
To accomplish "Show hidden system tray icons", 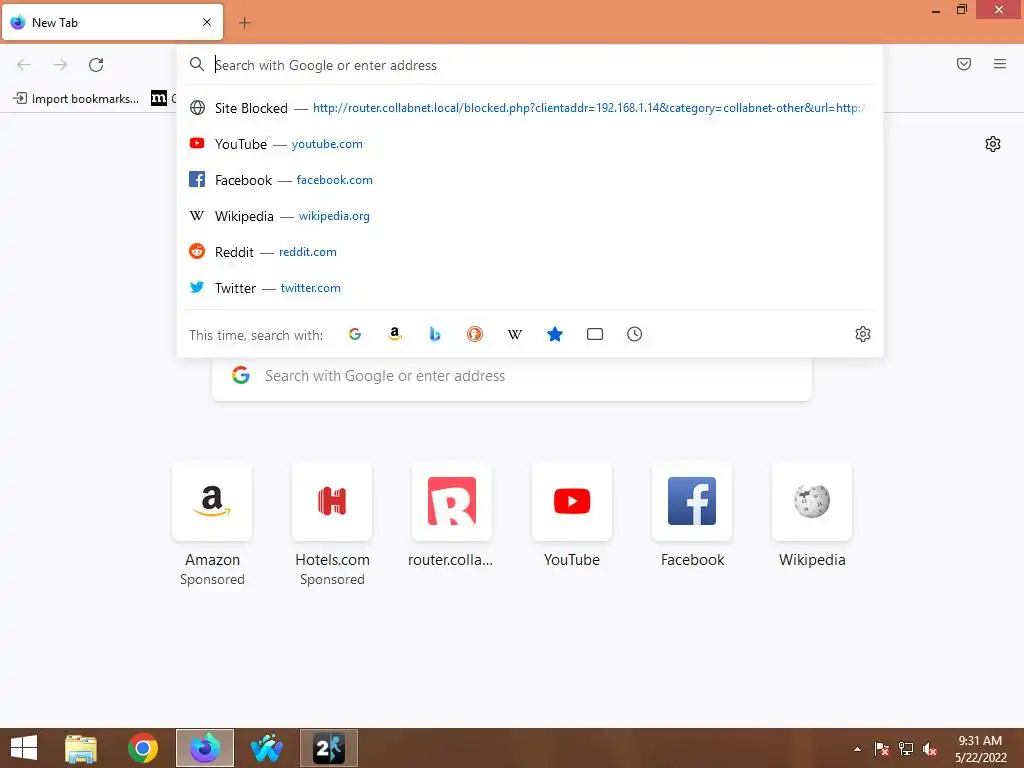I will point(857,749).
